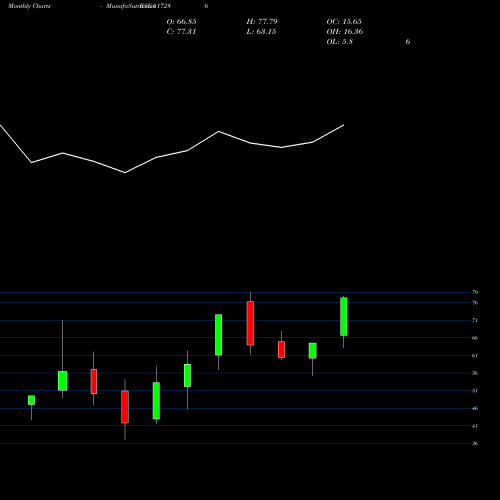Viewport: 500px width, 500px height.
Task: Select the green candle spanning 61 to 73
Action: pyautogui.click(x=219, y=335)
